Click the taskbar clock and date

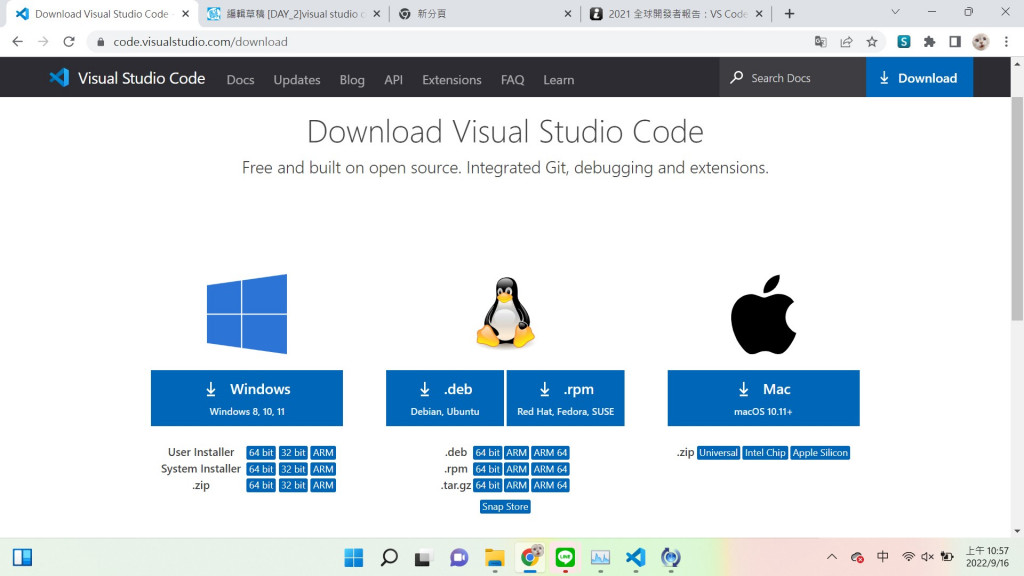pyautogui.click(x=987, y=556)
